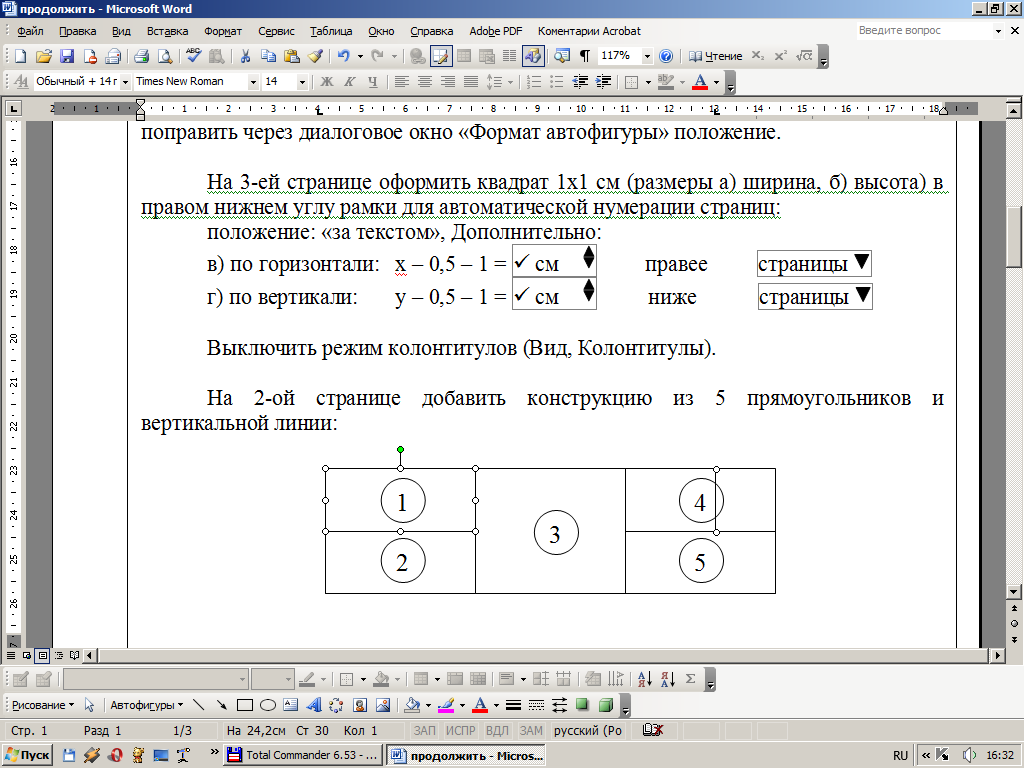Select the Rectangle drawing tool
Viewport: 1024px width, 768px height.
point(245,705)
